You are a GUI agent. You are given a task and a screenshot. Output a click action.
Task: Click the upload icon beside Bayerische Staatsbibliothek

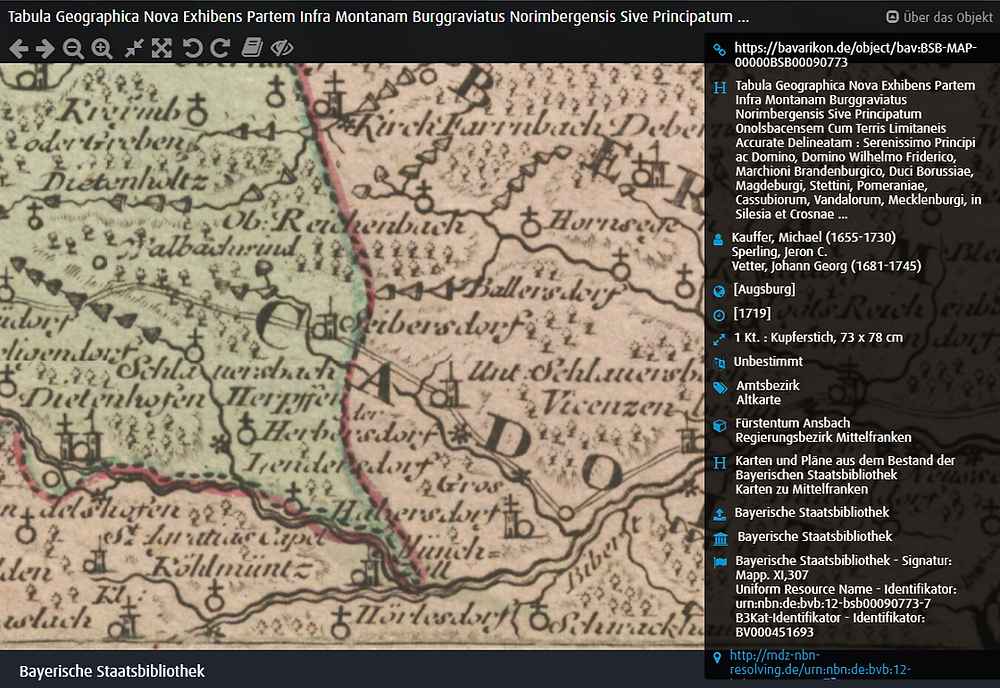719,514
